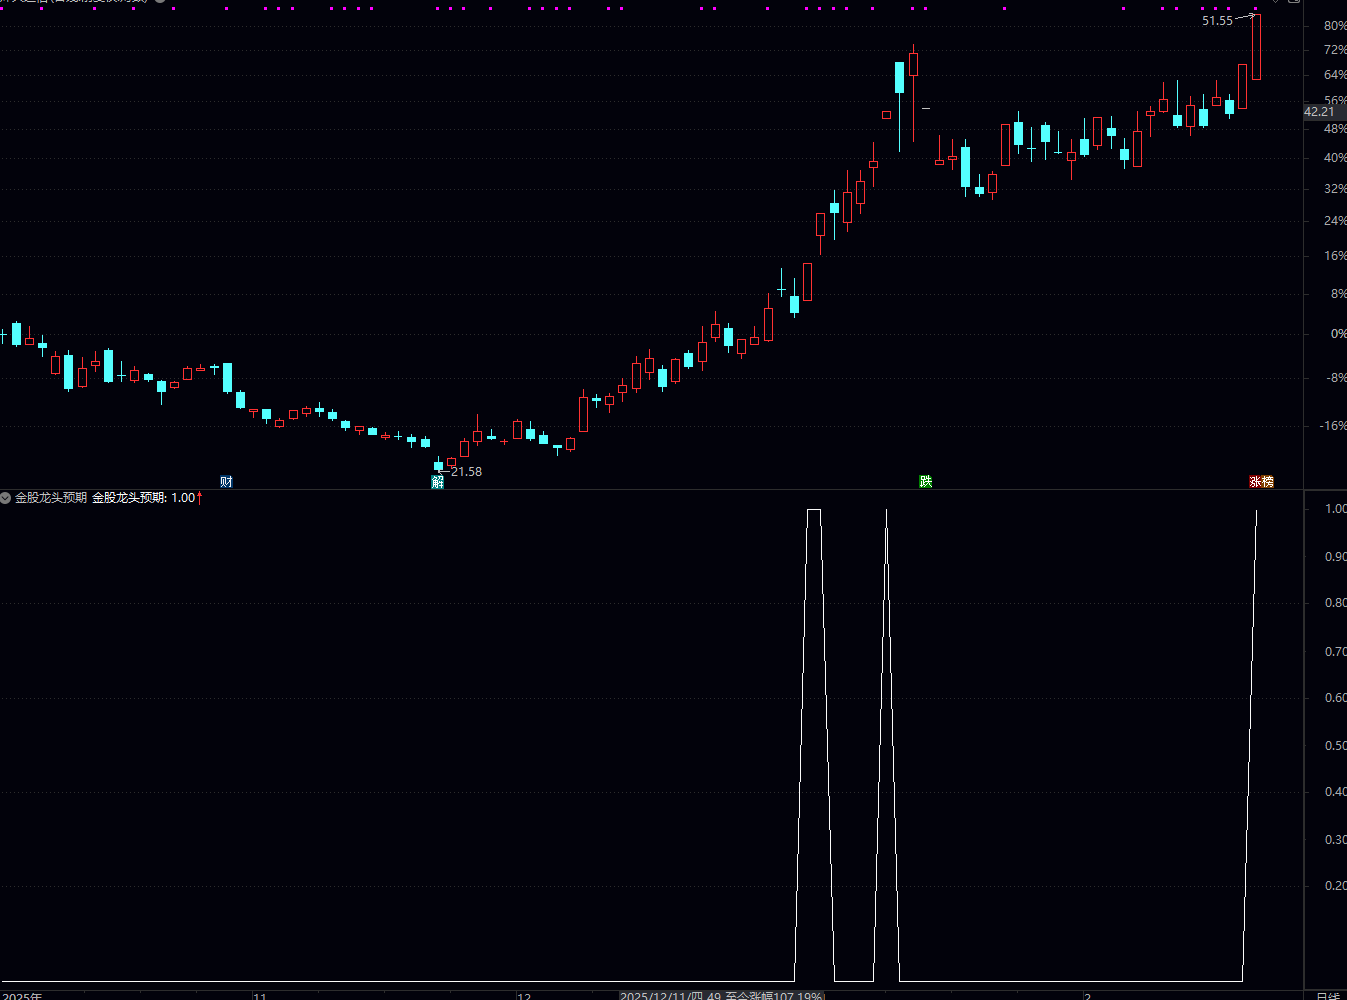Viewport: 1347px width, 1000px height.
Task: Click the indicator value 金股龙头预期: 1.00
Action: (144, 497)
